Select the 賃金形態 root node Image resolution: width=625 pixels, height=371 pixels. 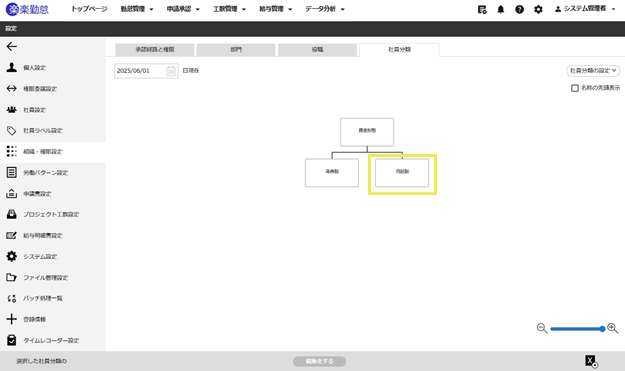click(367, 132)
